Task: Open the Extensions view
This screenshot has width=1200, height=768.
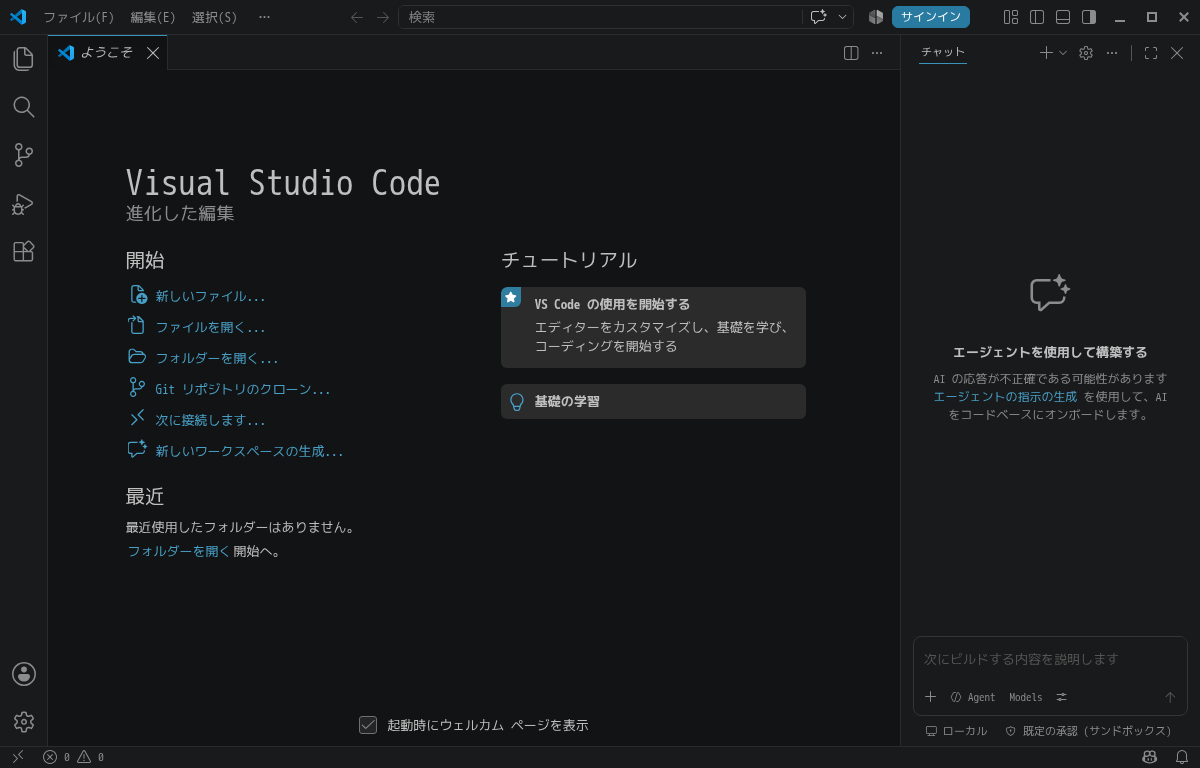Action: pyautogui.click(x=23, y=251)
